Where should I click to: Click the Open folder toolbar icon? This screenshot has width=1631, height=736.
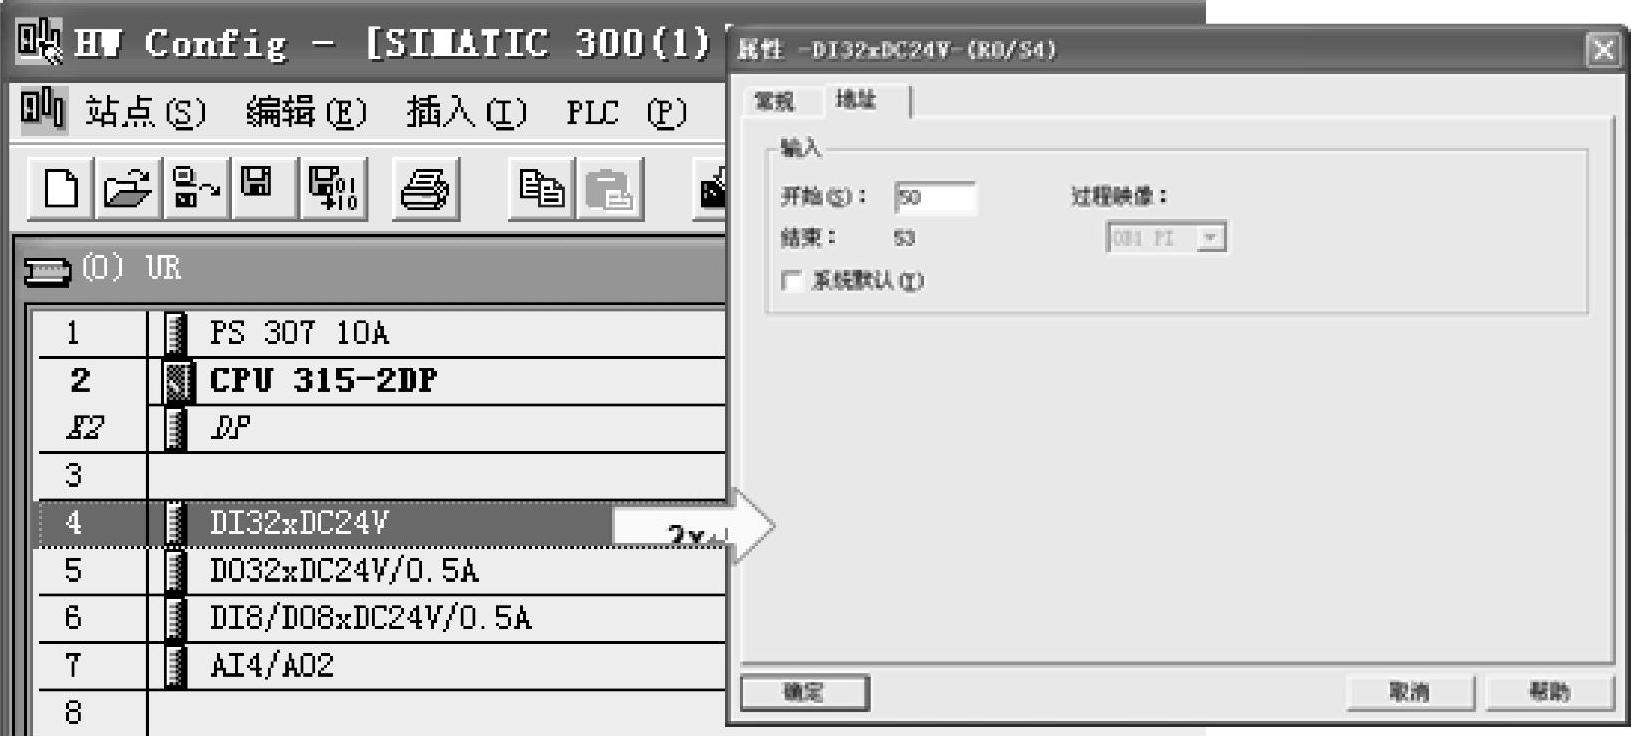(x=127, y=187)
